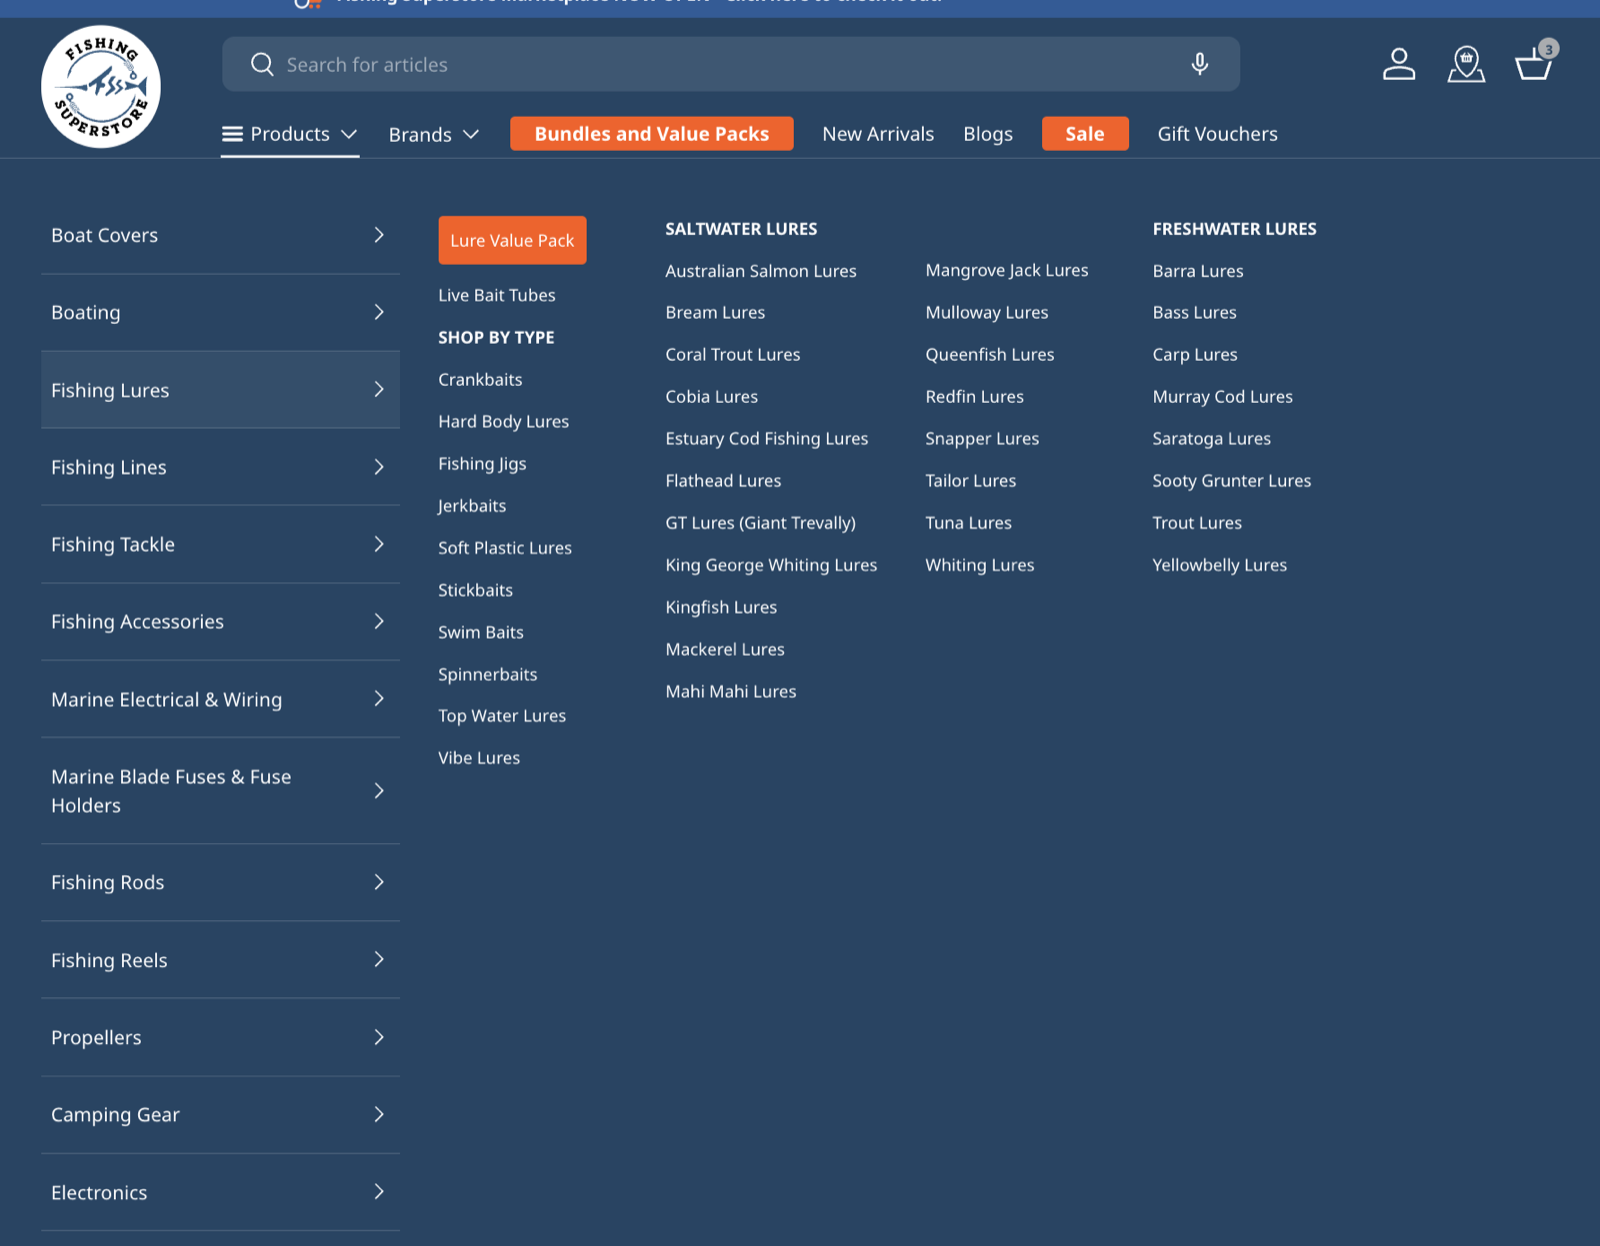This screenshot has height=1246, width=1600.
Task: Open Tuna Lures
Action: pyautogui.click(x=968, y=522)
